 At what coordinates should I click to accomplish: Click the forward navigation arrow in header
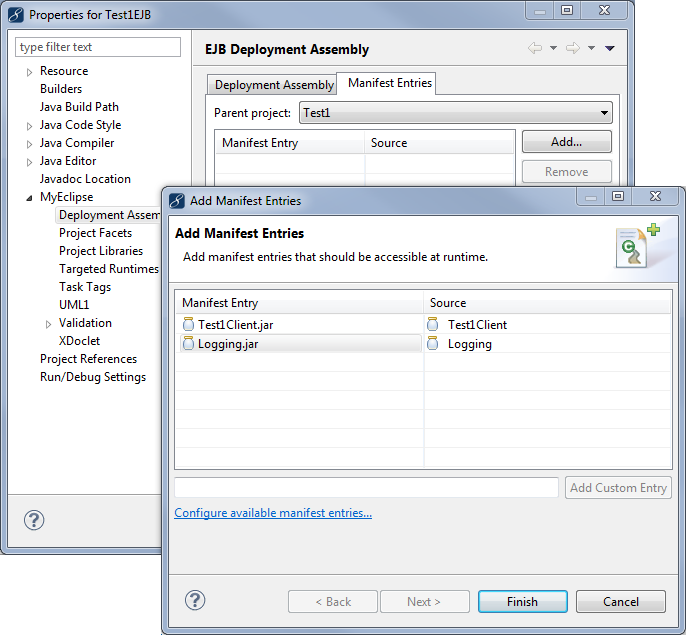click(x=573, y=48)
